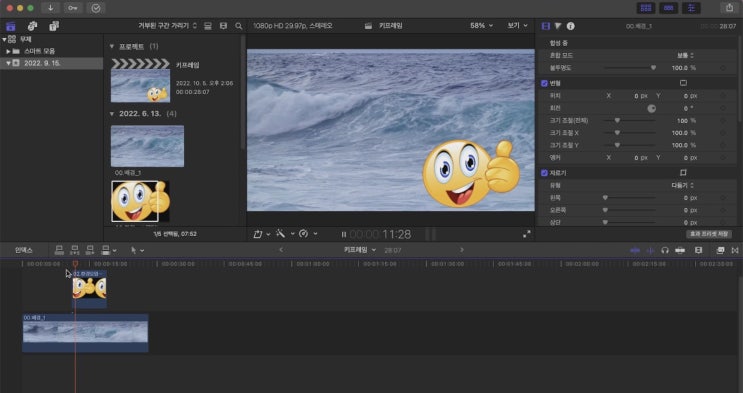Image resolution: width=743 pixels, height=393 pixels.
Task: Toggle solo headphones icon in timeline
Action: click(665, 250)
